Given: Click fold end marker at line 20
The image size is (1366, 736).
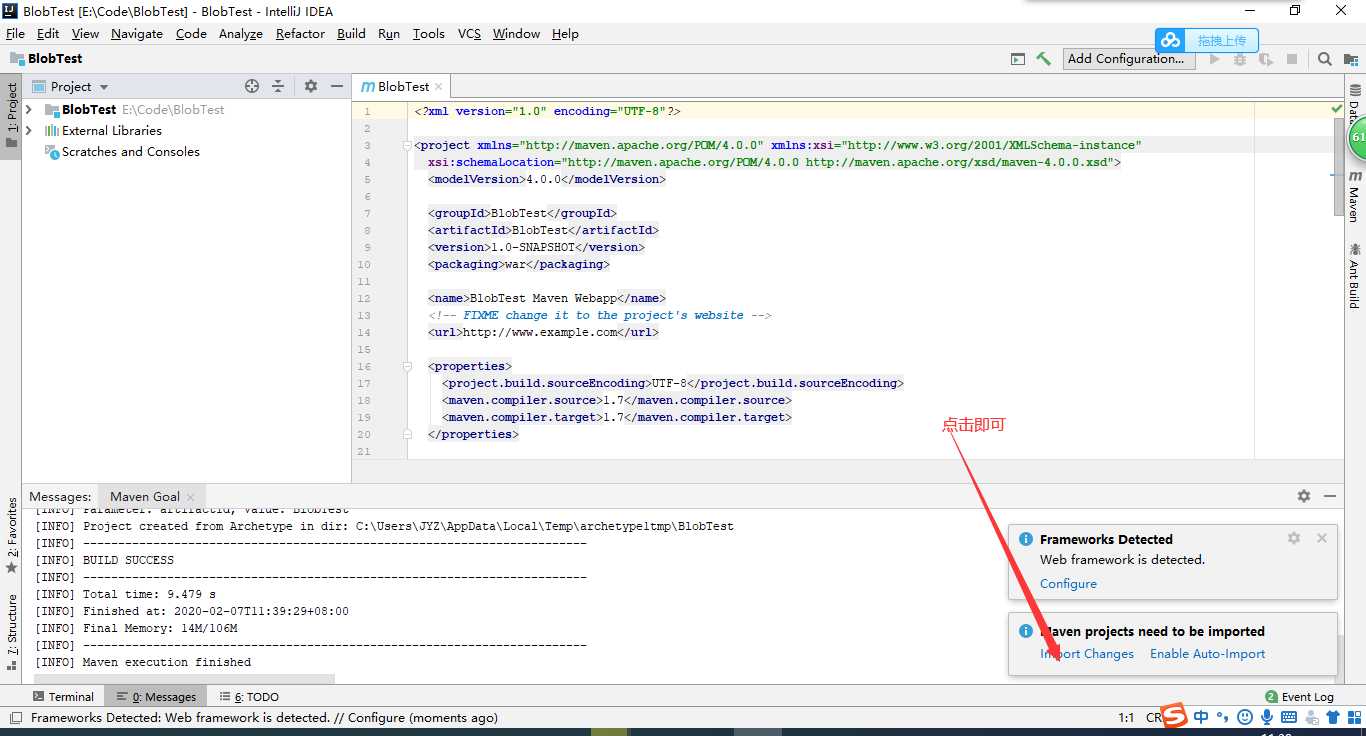Looking at the screenshot, I should coord(408,434).
